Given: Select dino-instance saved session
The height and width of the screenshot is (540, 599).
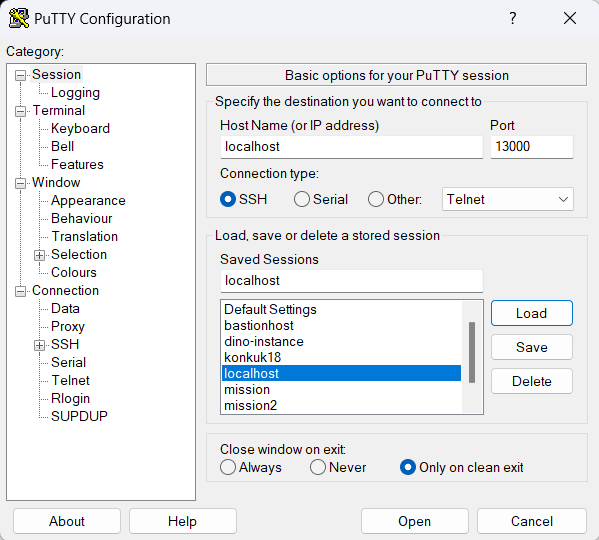Looking at the screenshot, I should (x=341, y=341).
